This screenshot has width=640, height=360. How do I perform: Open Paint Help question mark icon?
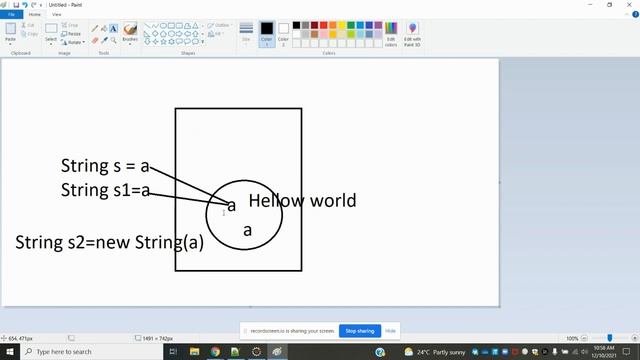point(636,15)
